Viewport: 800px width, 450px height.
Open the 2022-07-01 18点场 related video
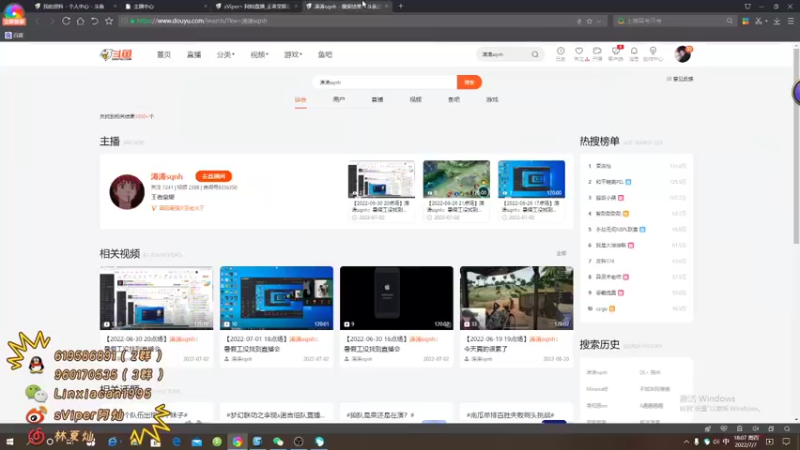point(276,297)
